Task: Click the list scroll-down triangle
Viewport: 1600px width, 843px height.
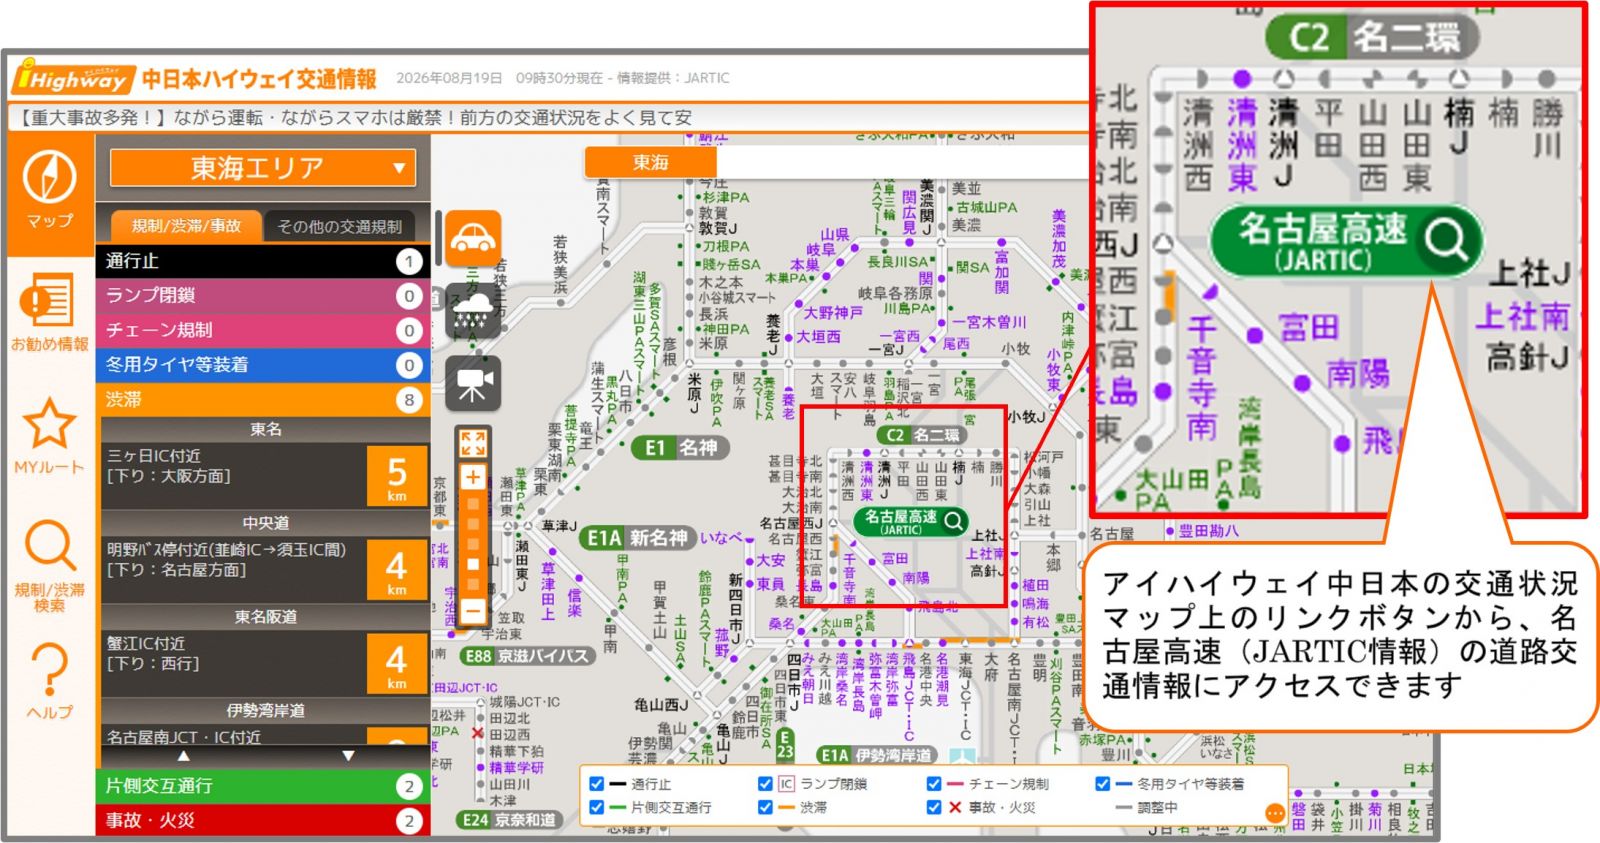Action: (348, 756)
